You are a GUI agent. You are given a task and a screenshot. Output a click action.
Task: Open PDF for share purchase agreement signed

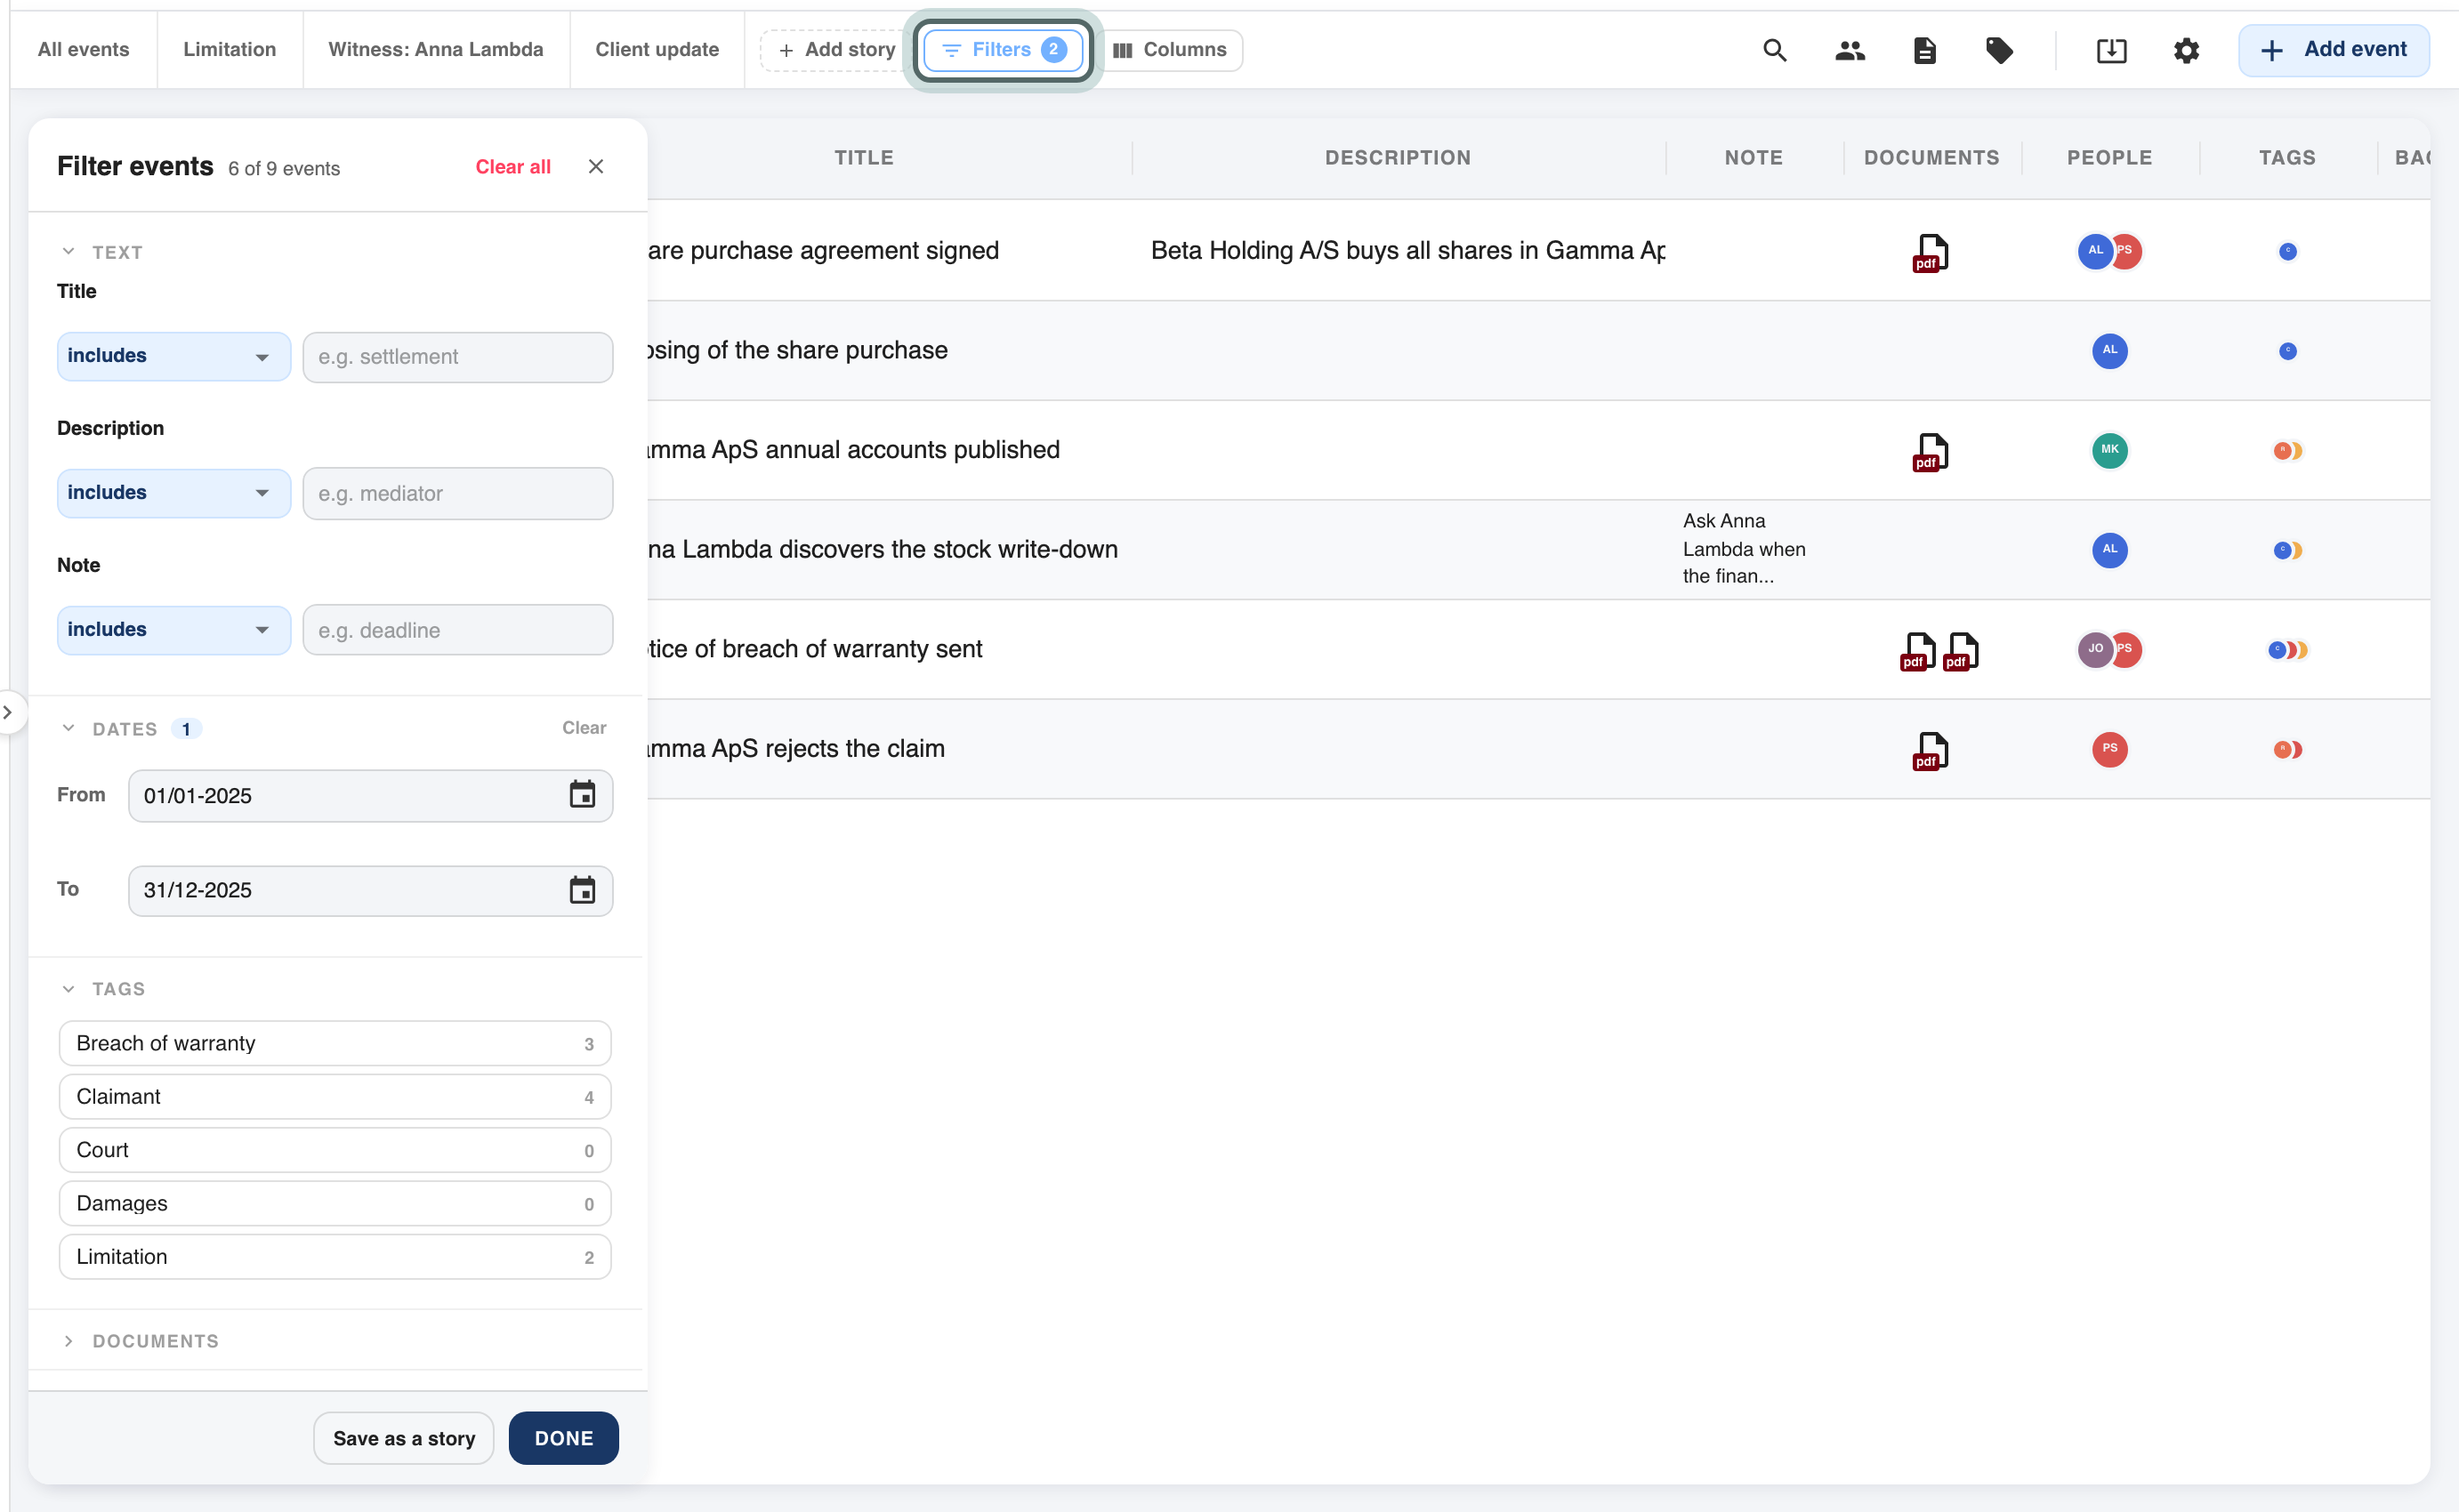click(1930, 253)
